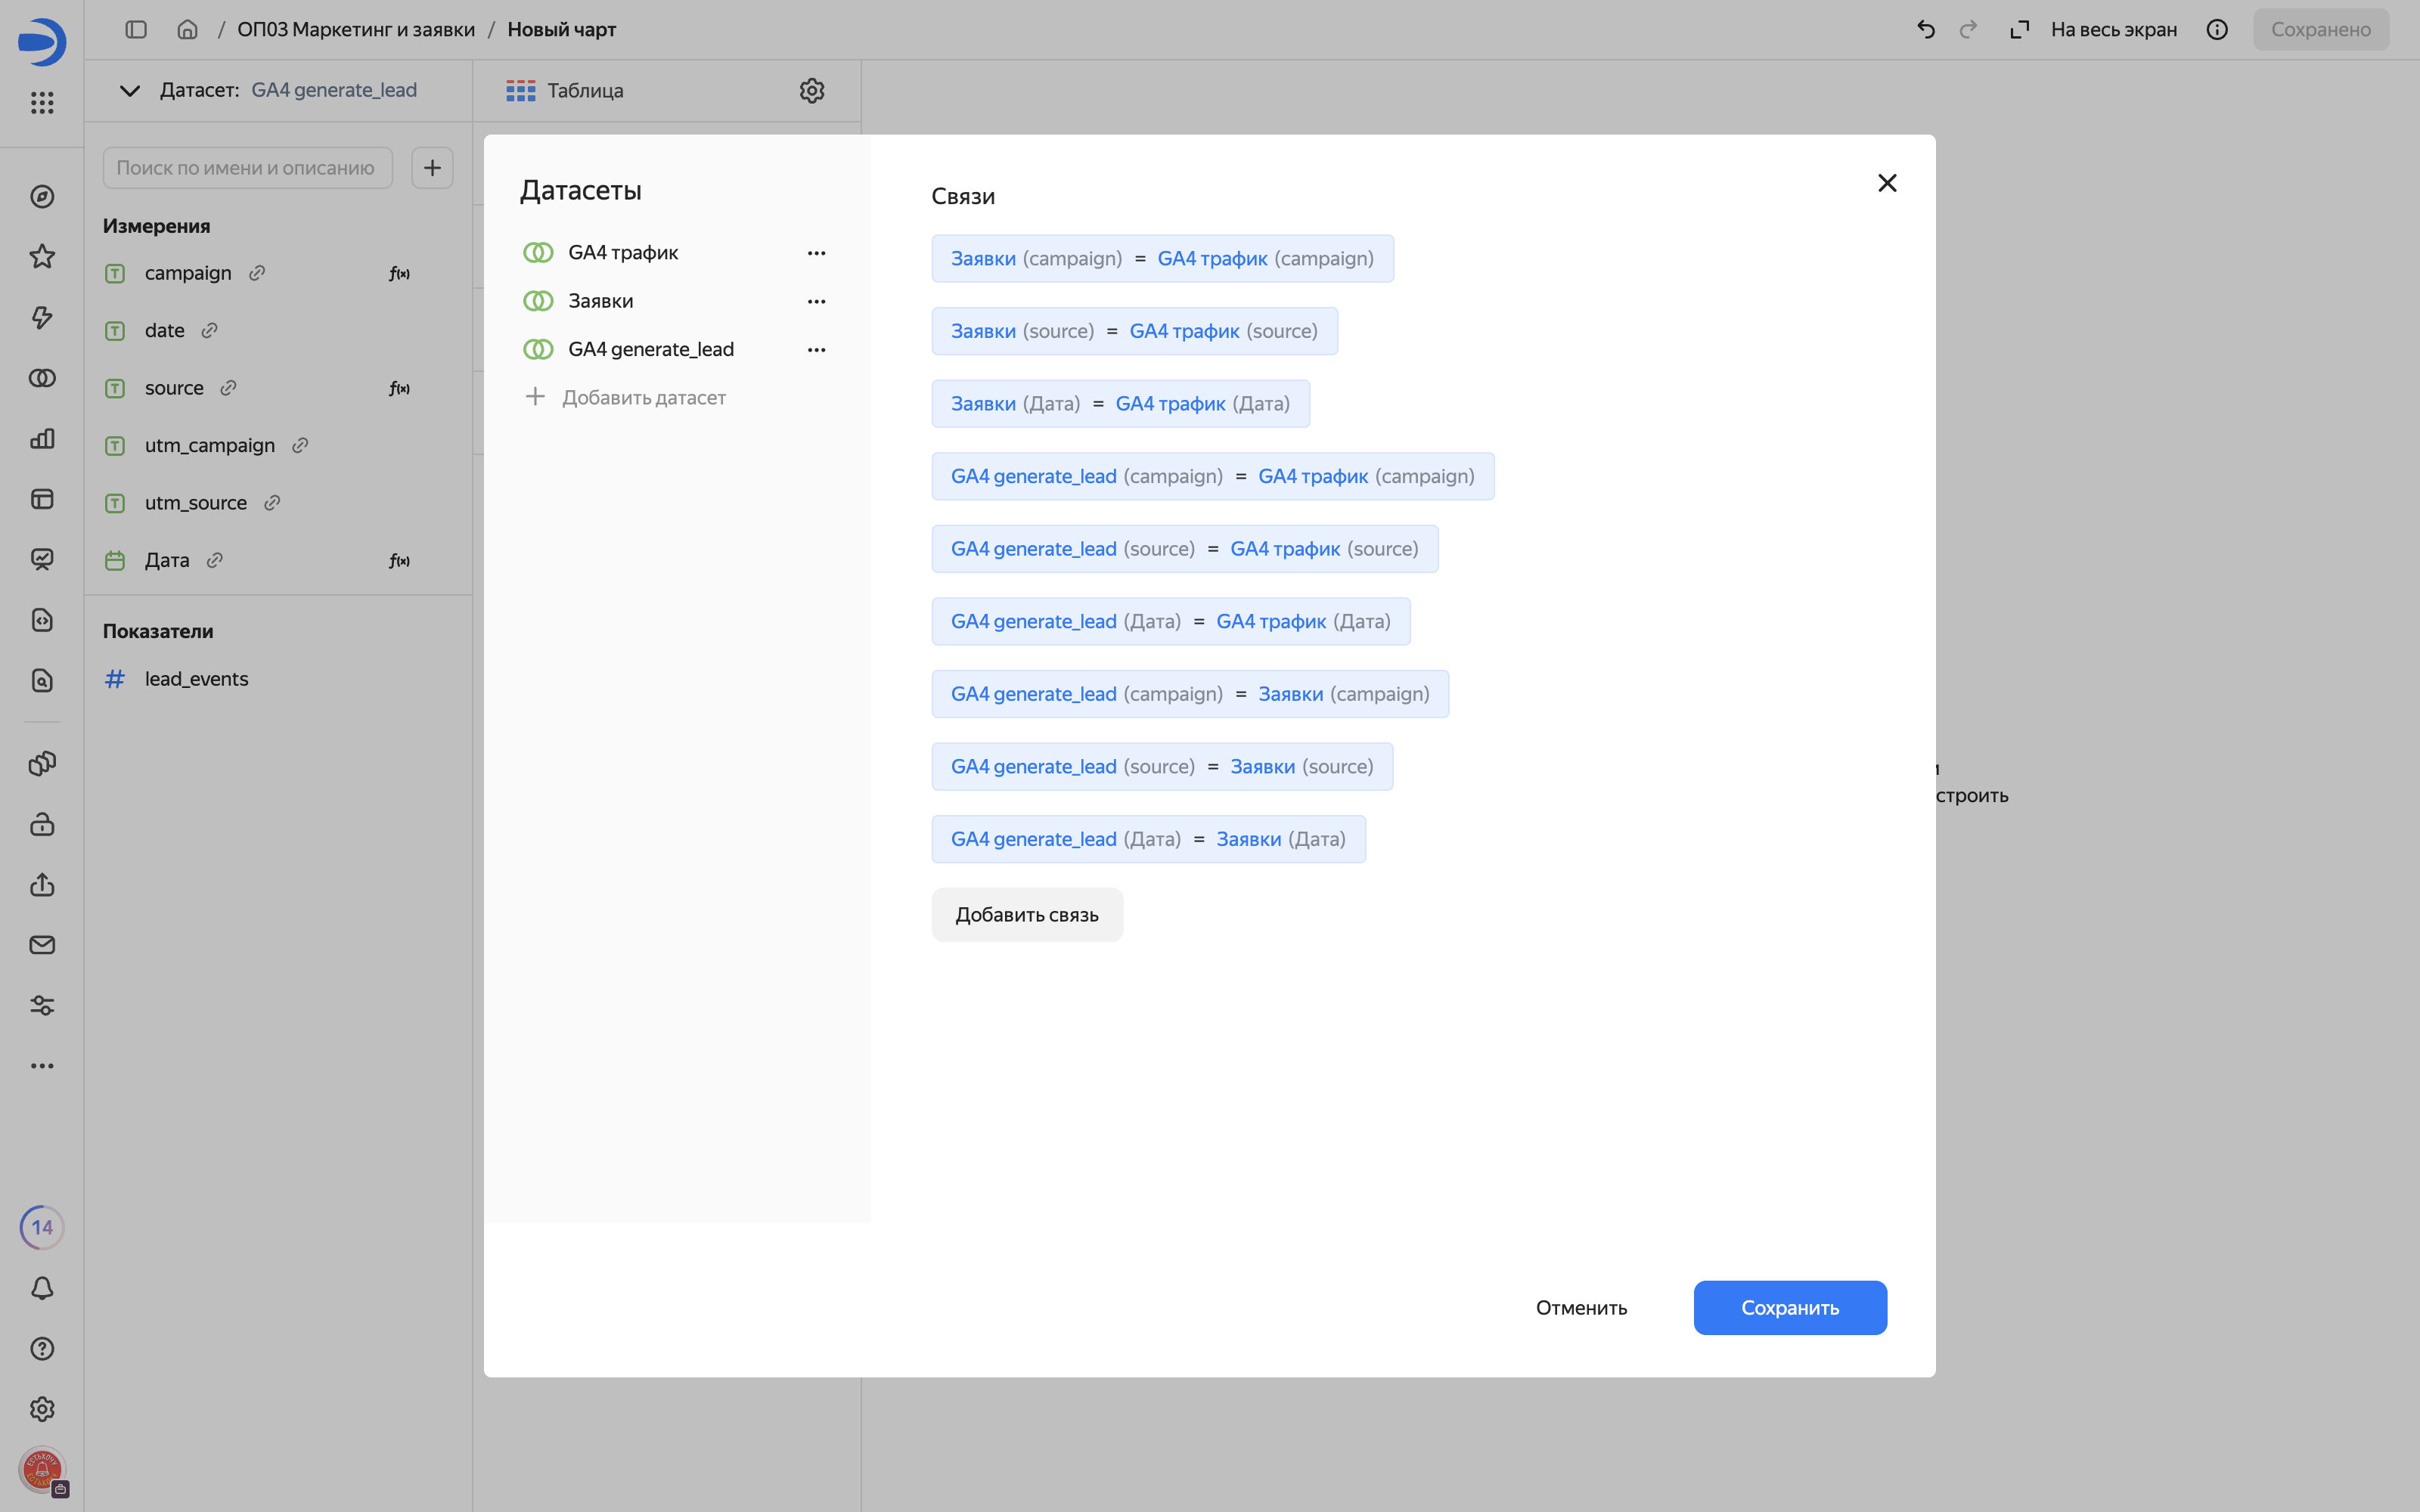2420x1512 pixels.
Task: Open the sliders icon in sidebar
Action: click(42, 1005)
